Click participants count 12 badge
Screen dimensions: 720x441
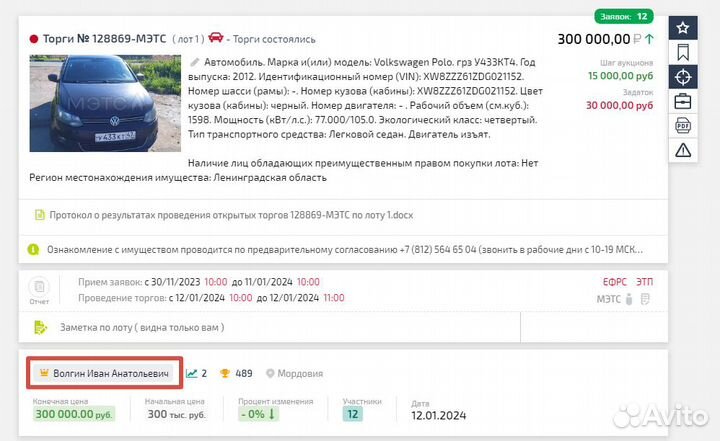(353, 414)
